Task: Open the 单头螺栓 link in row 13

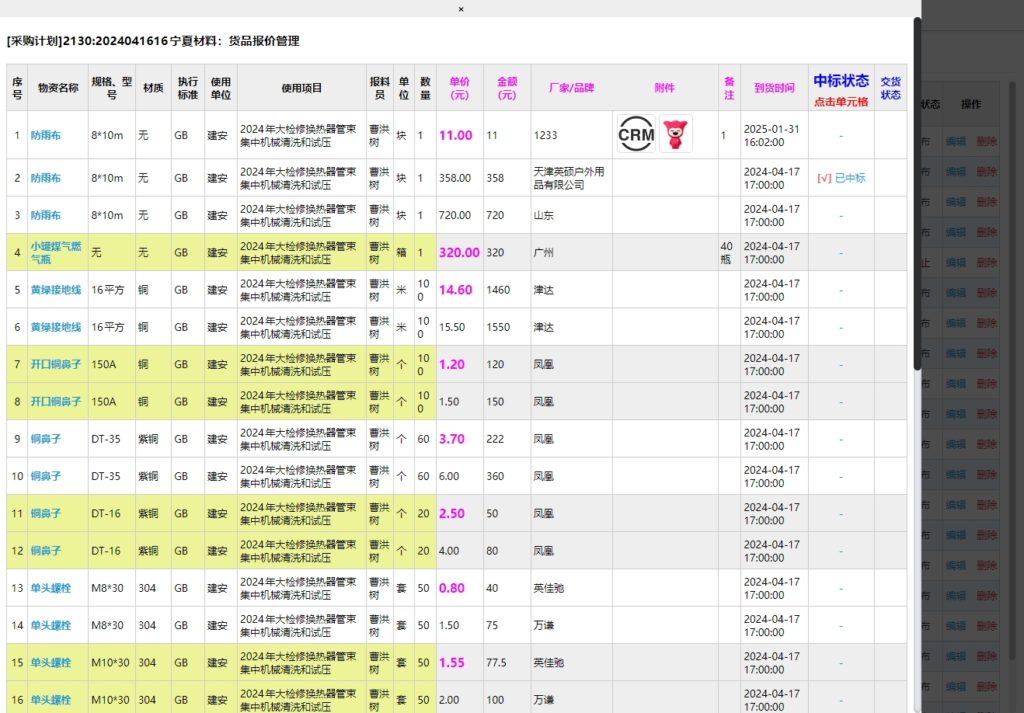Action: point(51,588)
